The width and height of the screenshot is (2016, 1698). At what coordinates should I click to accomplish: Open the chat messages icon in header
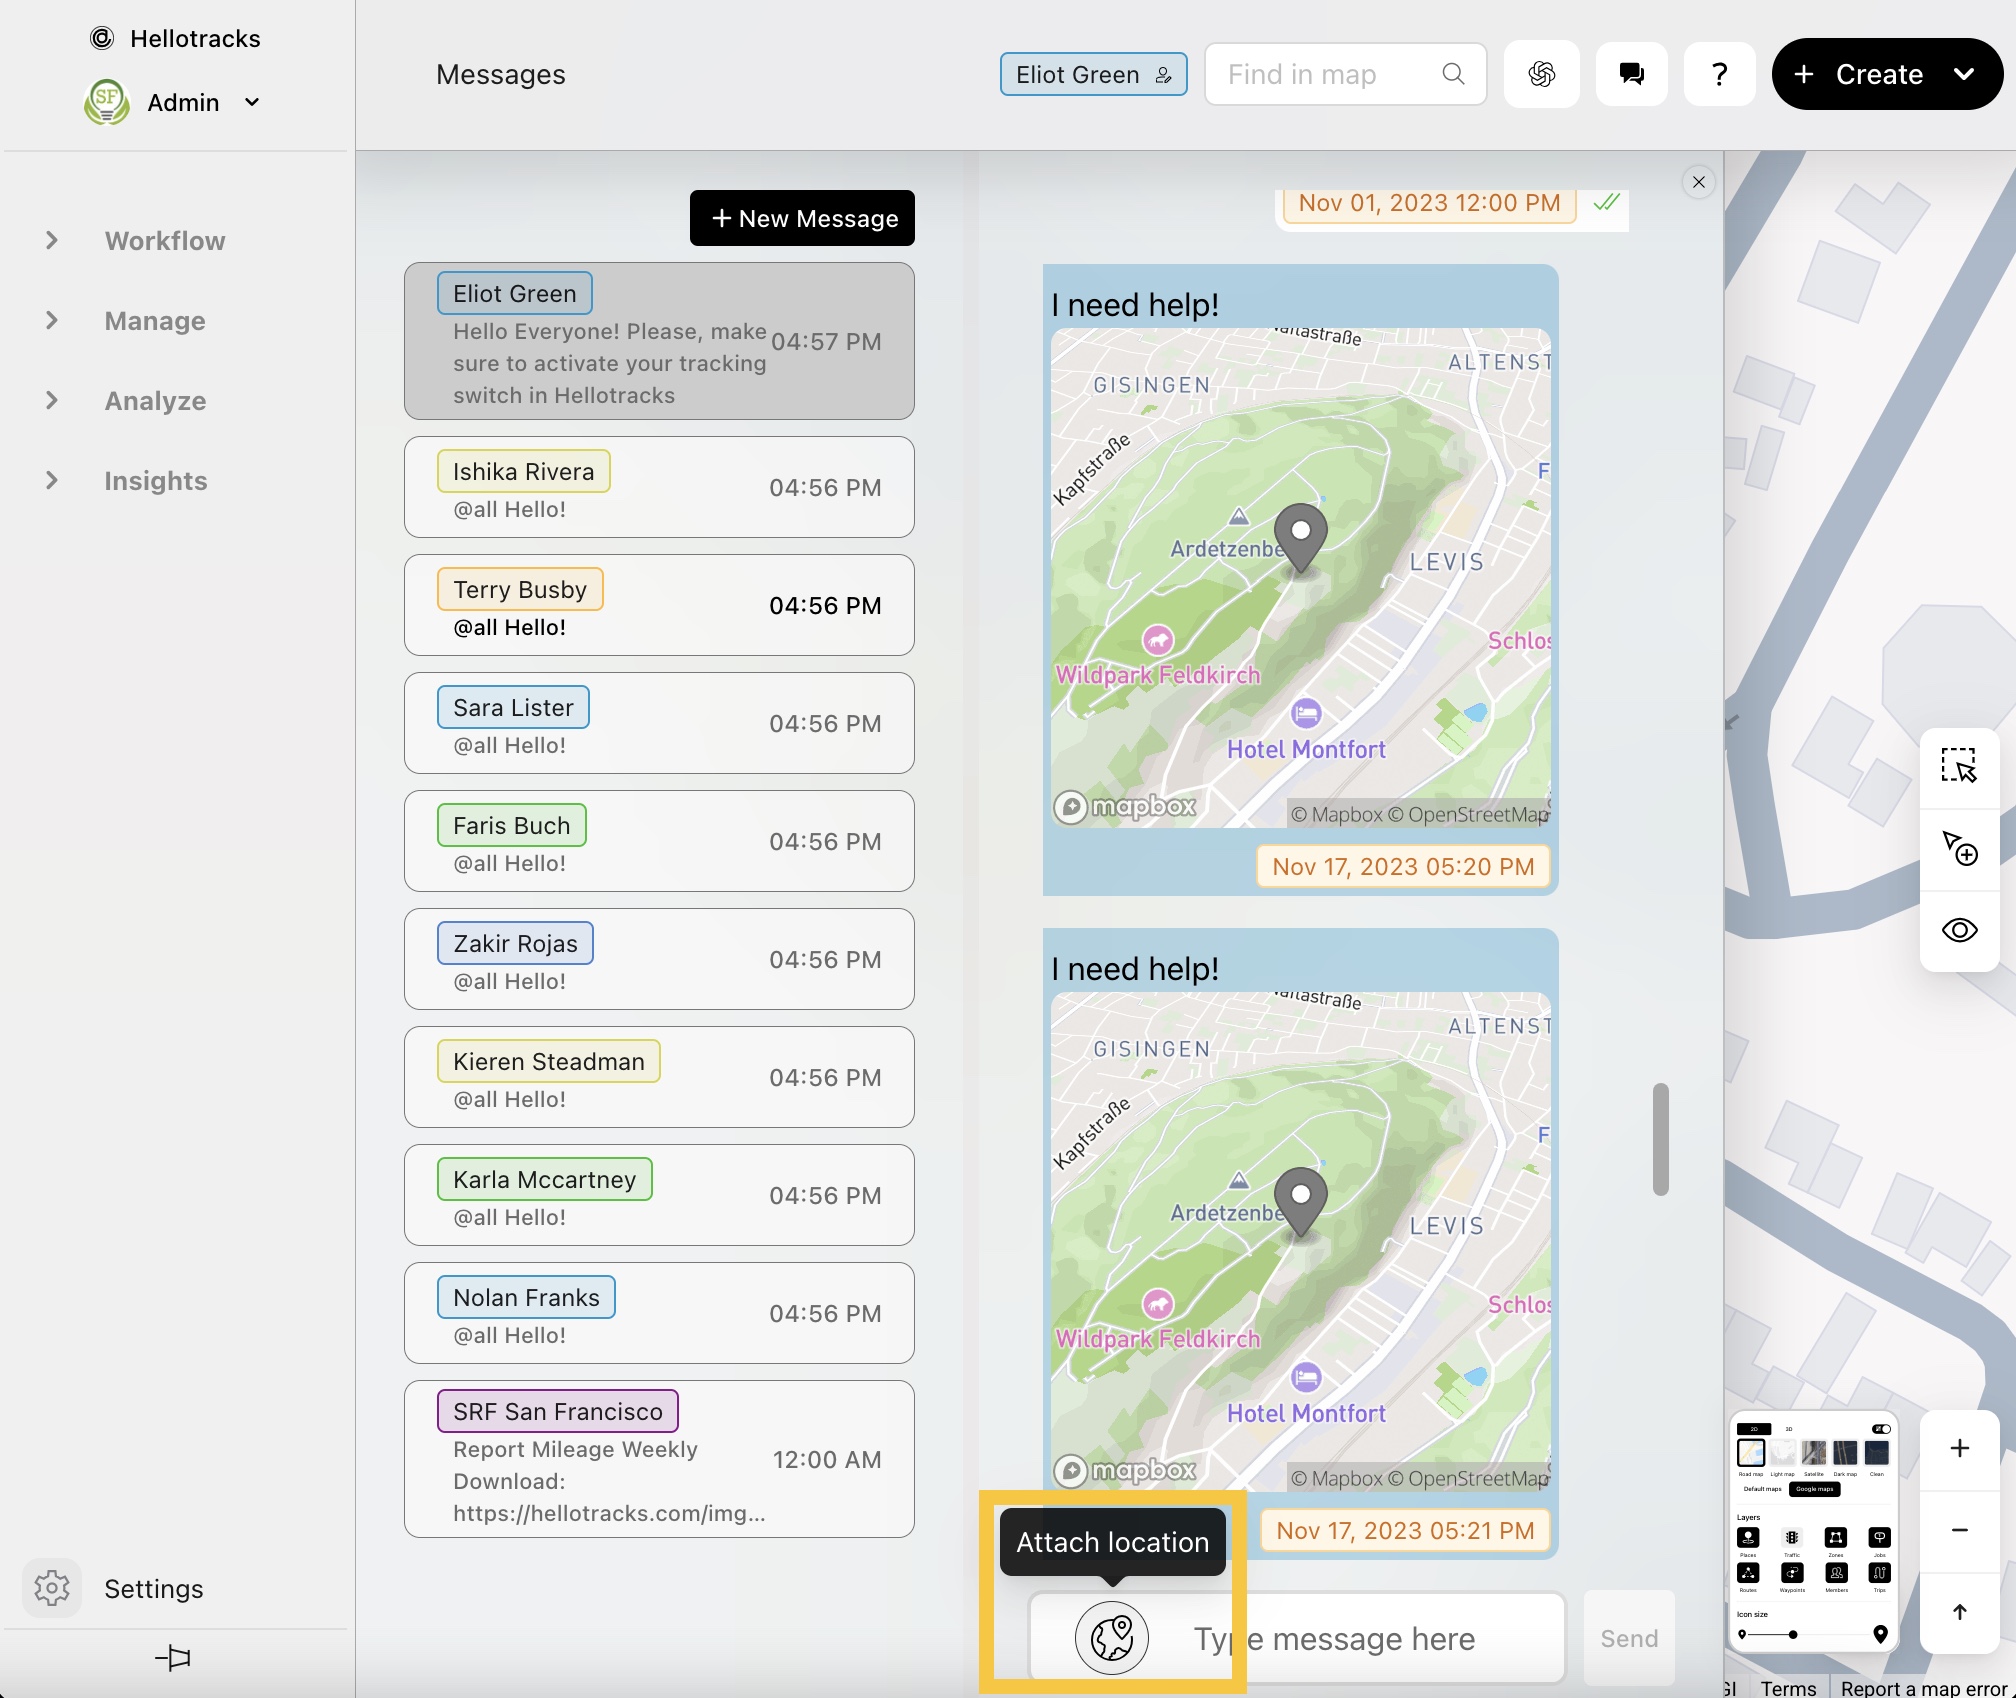1631,74
